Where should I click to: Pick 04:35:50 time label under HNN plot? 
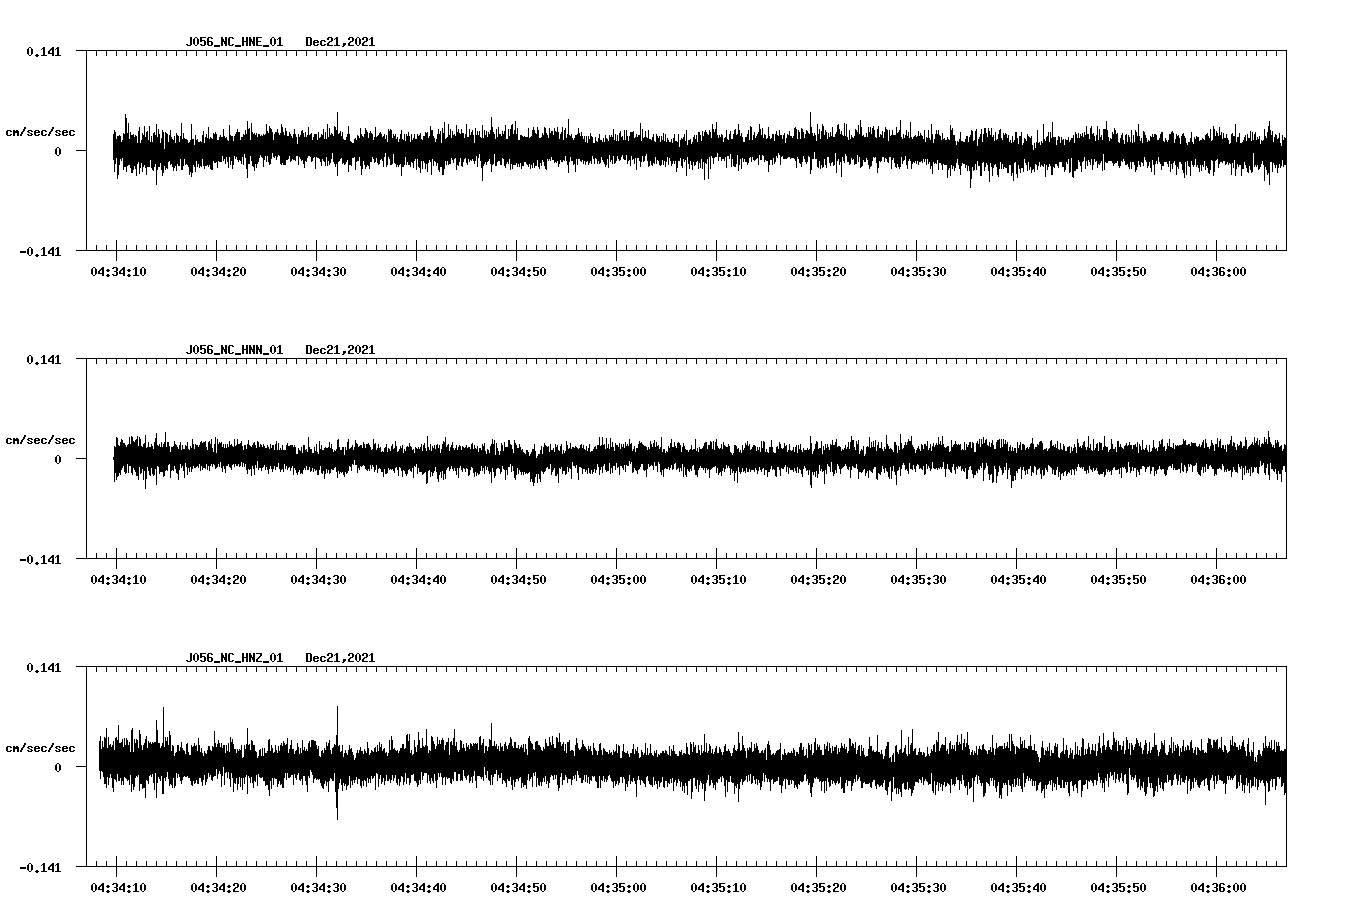point(1118,580)
